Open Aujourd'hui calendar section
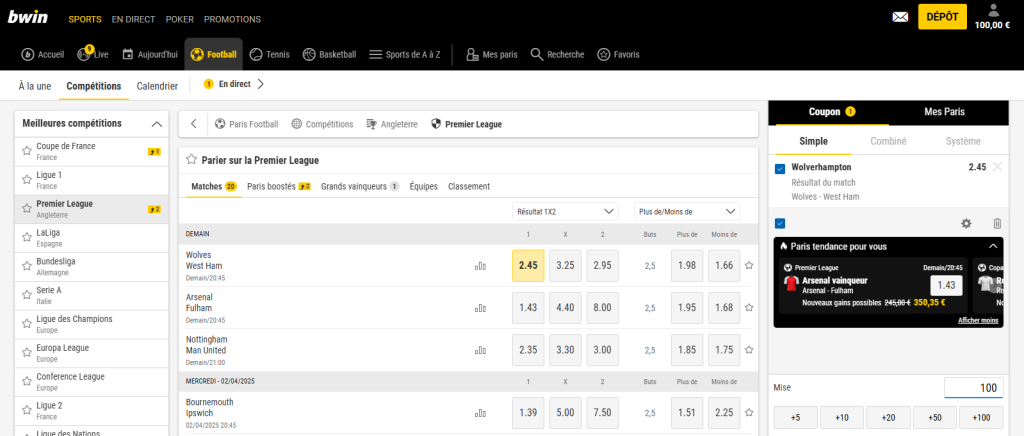The image size is (1024, 436). 150,54
